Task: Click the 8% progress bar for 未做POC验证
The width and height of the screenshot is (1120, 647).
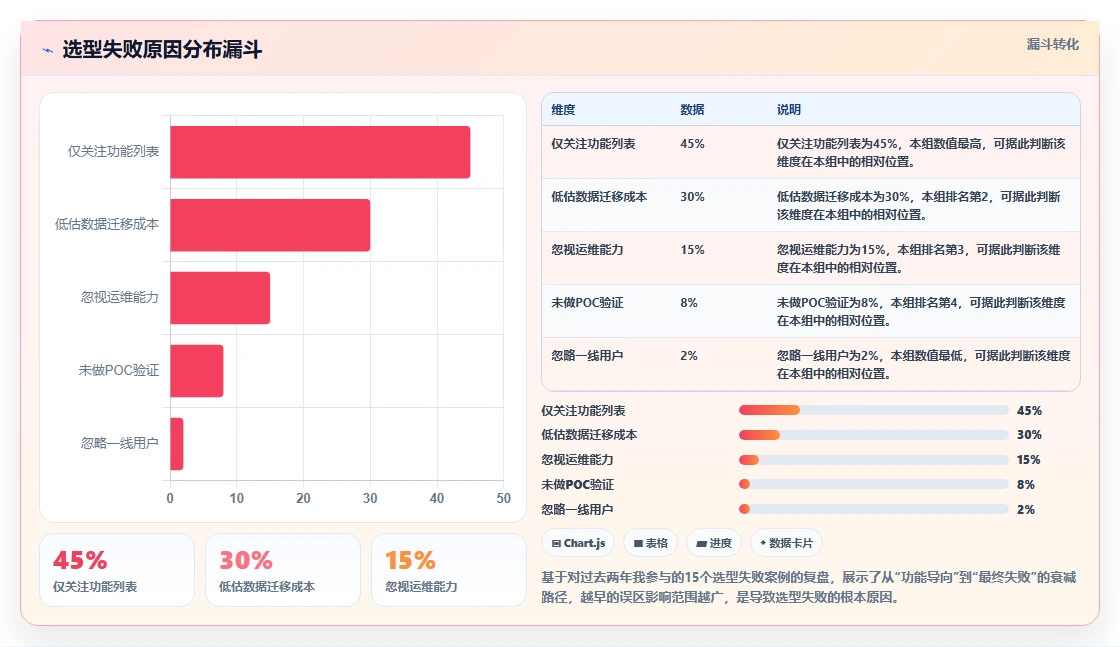Action: (873, 484)
